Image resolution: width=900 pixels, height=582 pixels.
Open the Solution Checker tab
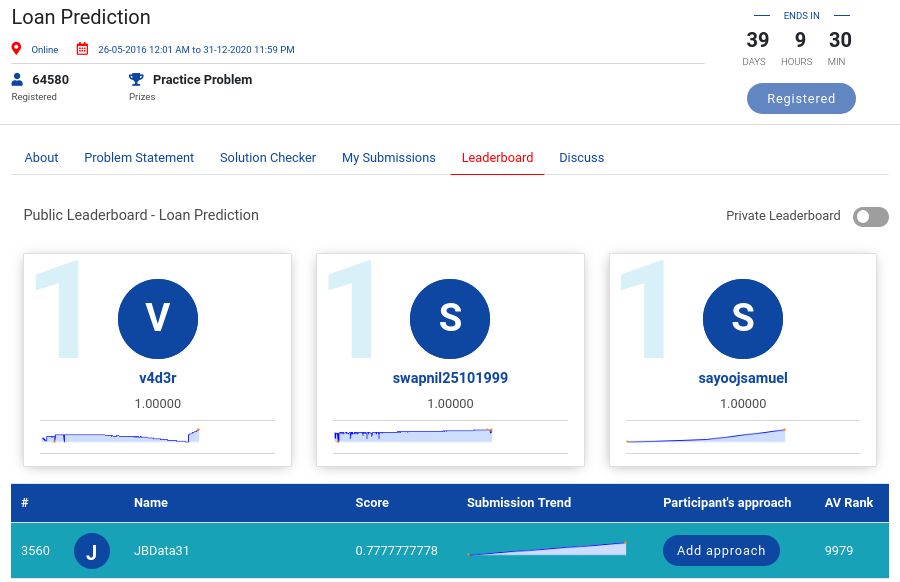pos(268,158)
